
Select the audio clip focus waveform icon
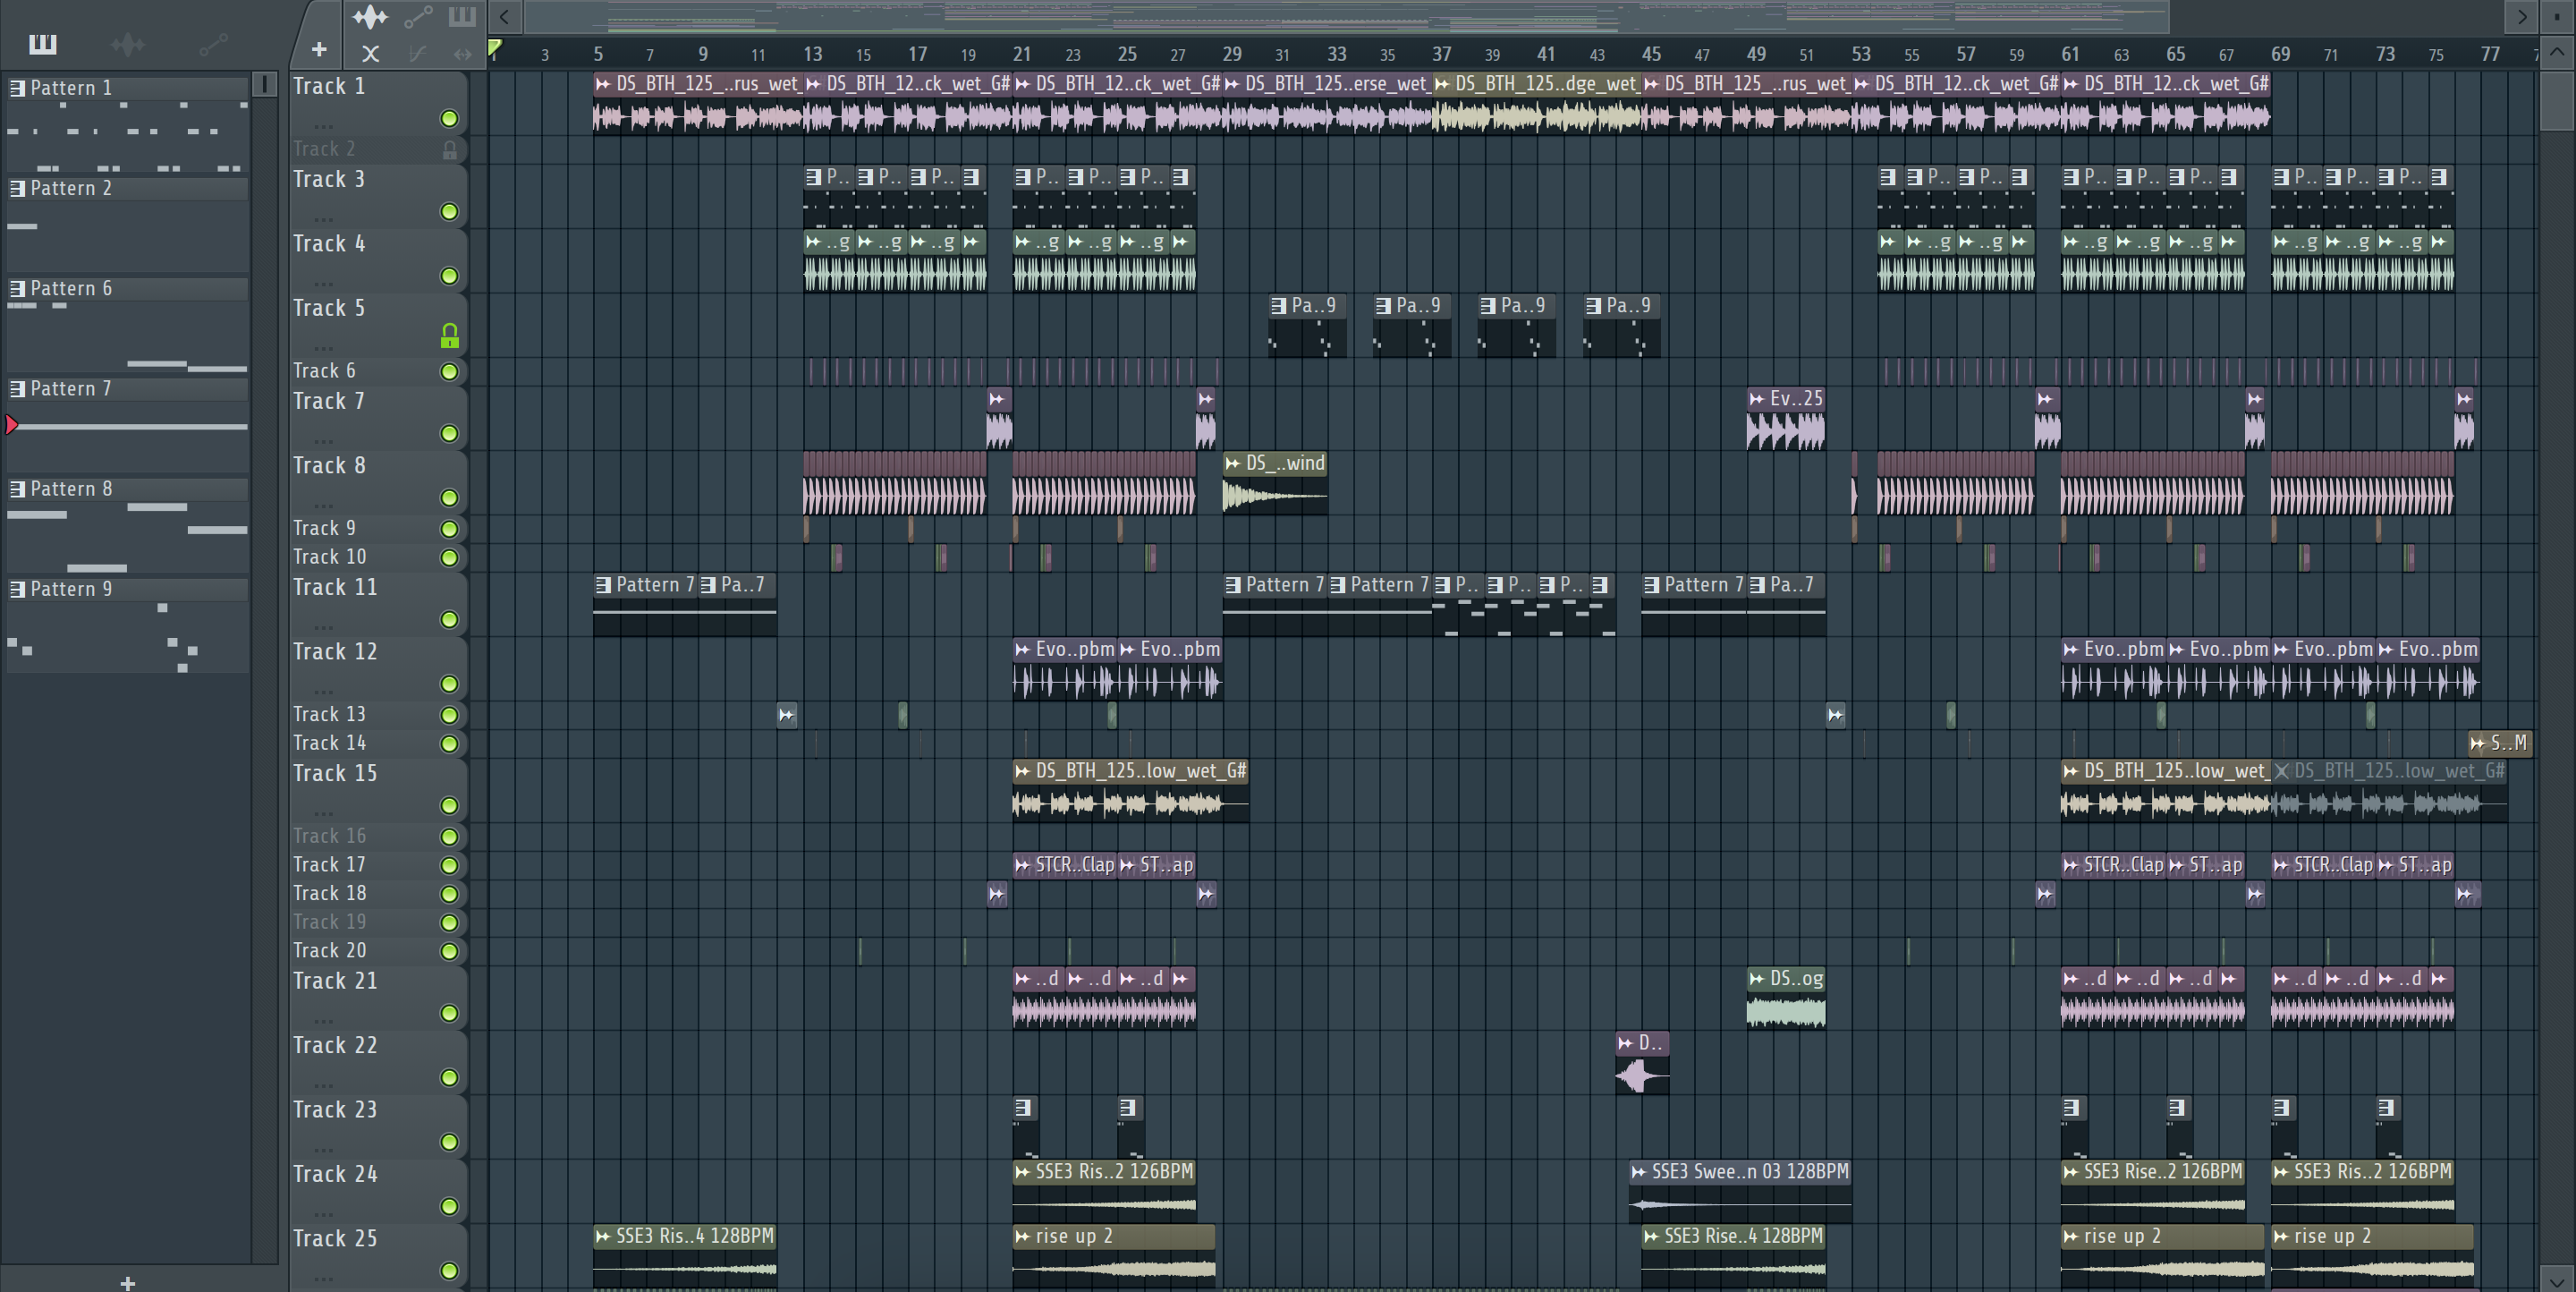tap(369, 17)
